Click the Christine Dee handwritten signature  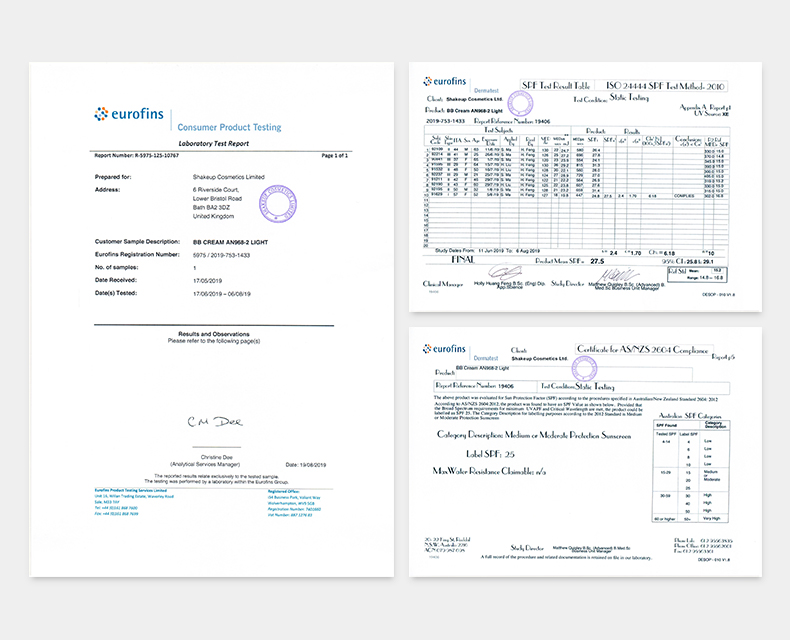[215, 421]
